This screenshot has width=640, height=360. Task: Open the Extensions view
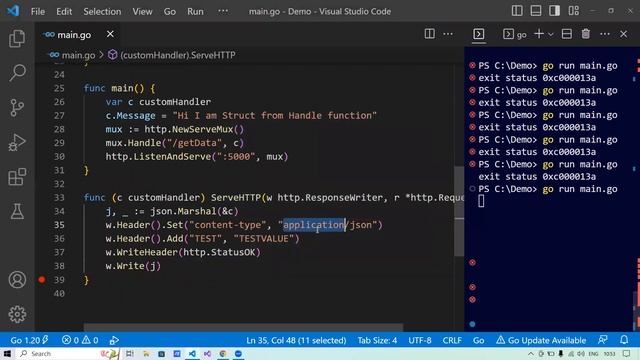pyautogui.click(x=17, y=177)
